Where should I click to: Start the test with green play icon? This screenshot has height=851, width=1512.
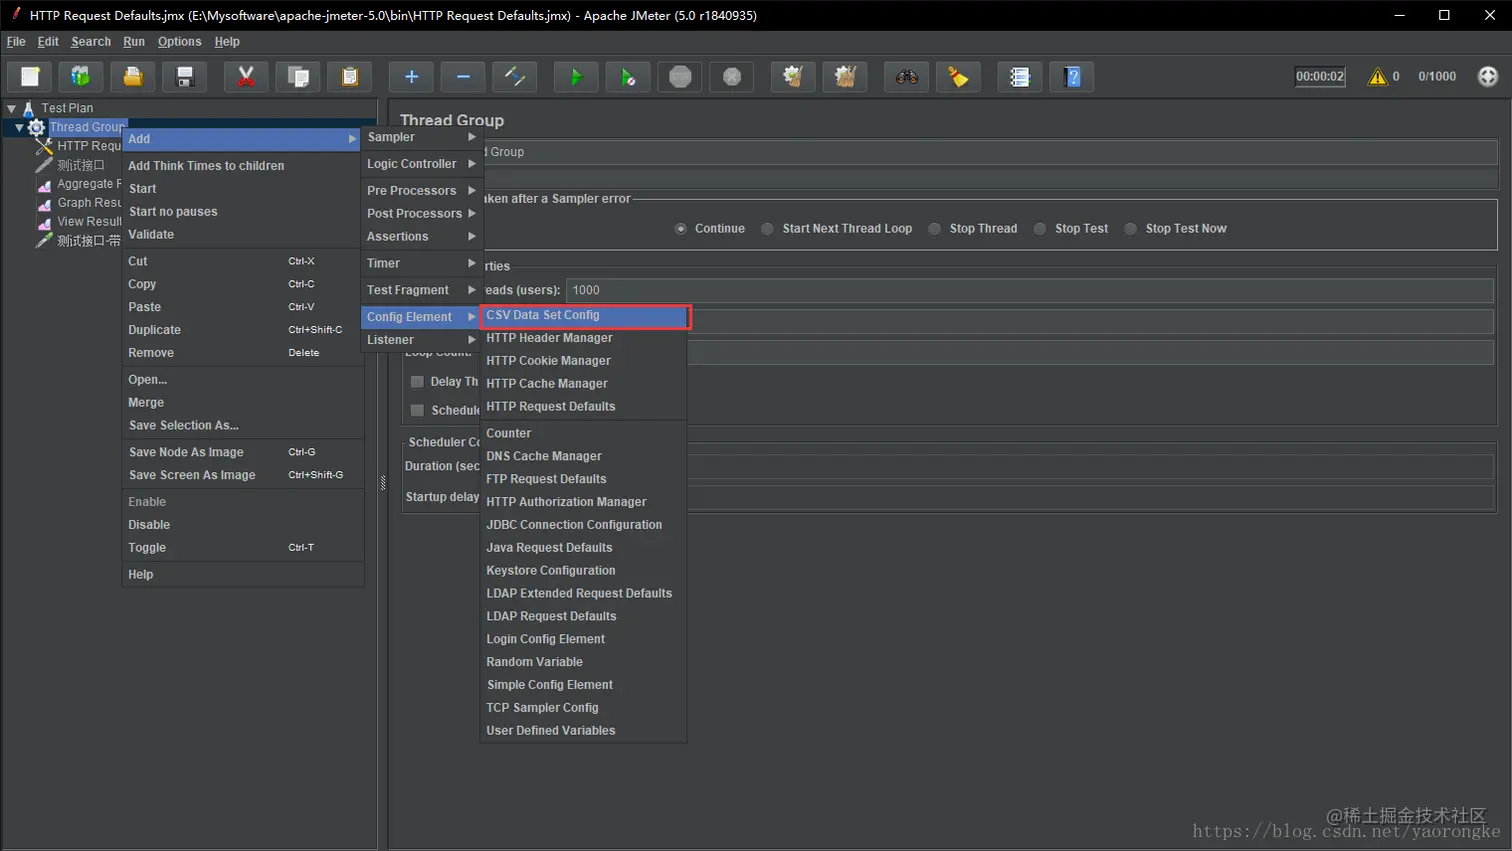coord(576,77)
